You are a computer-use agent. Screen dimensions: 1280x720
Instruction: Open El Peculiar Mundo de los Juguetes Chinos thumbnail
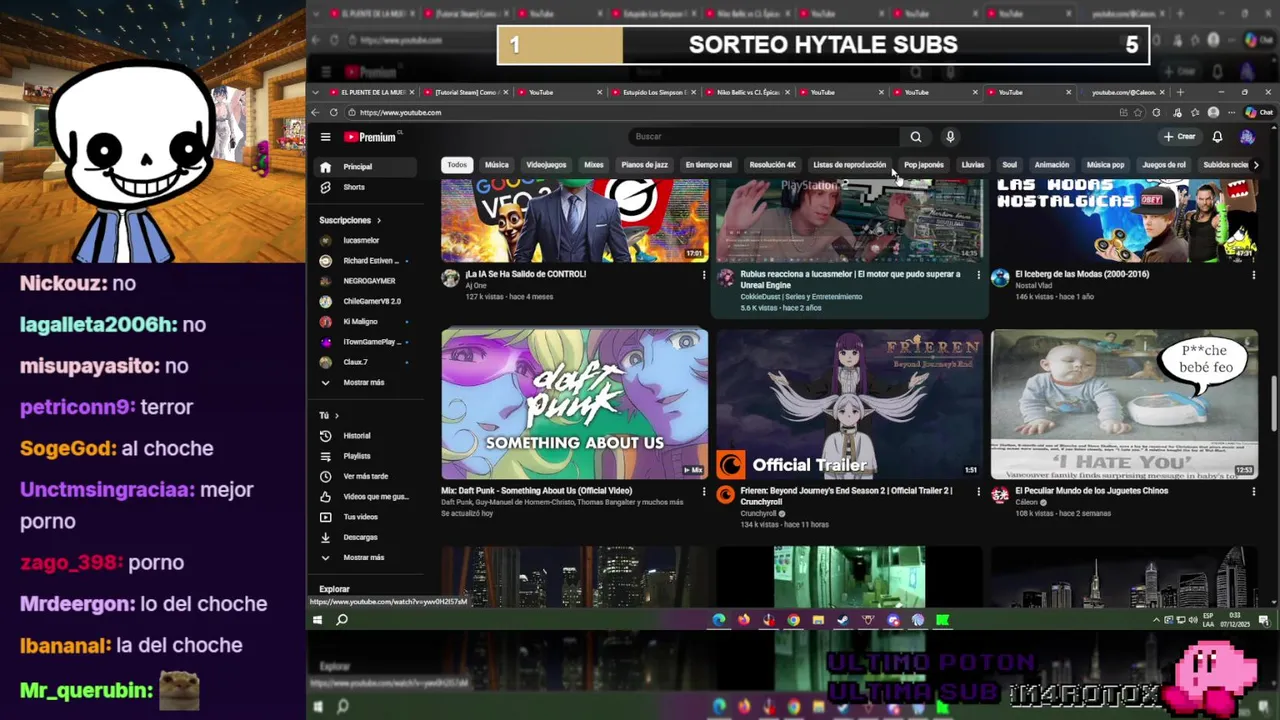coord(1124,404)
